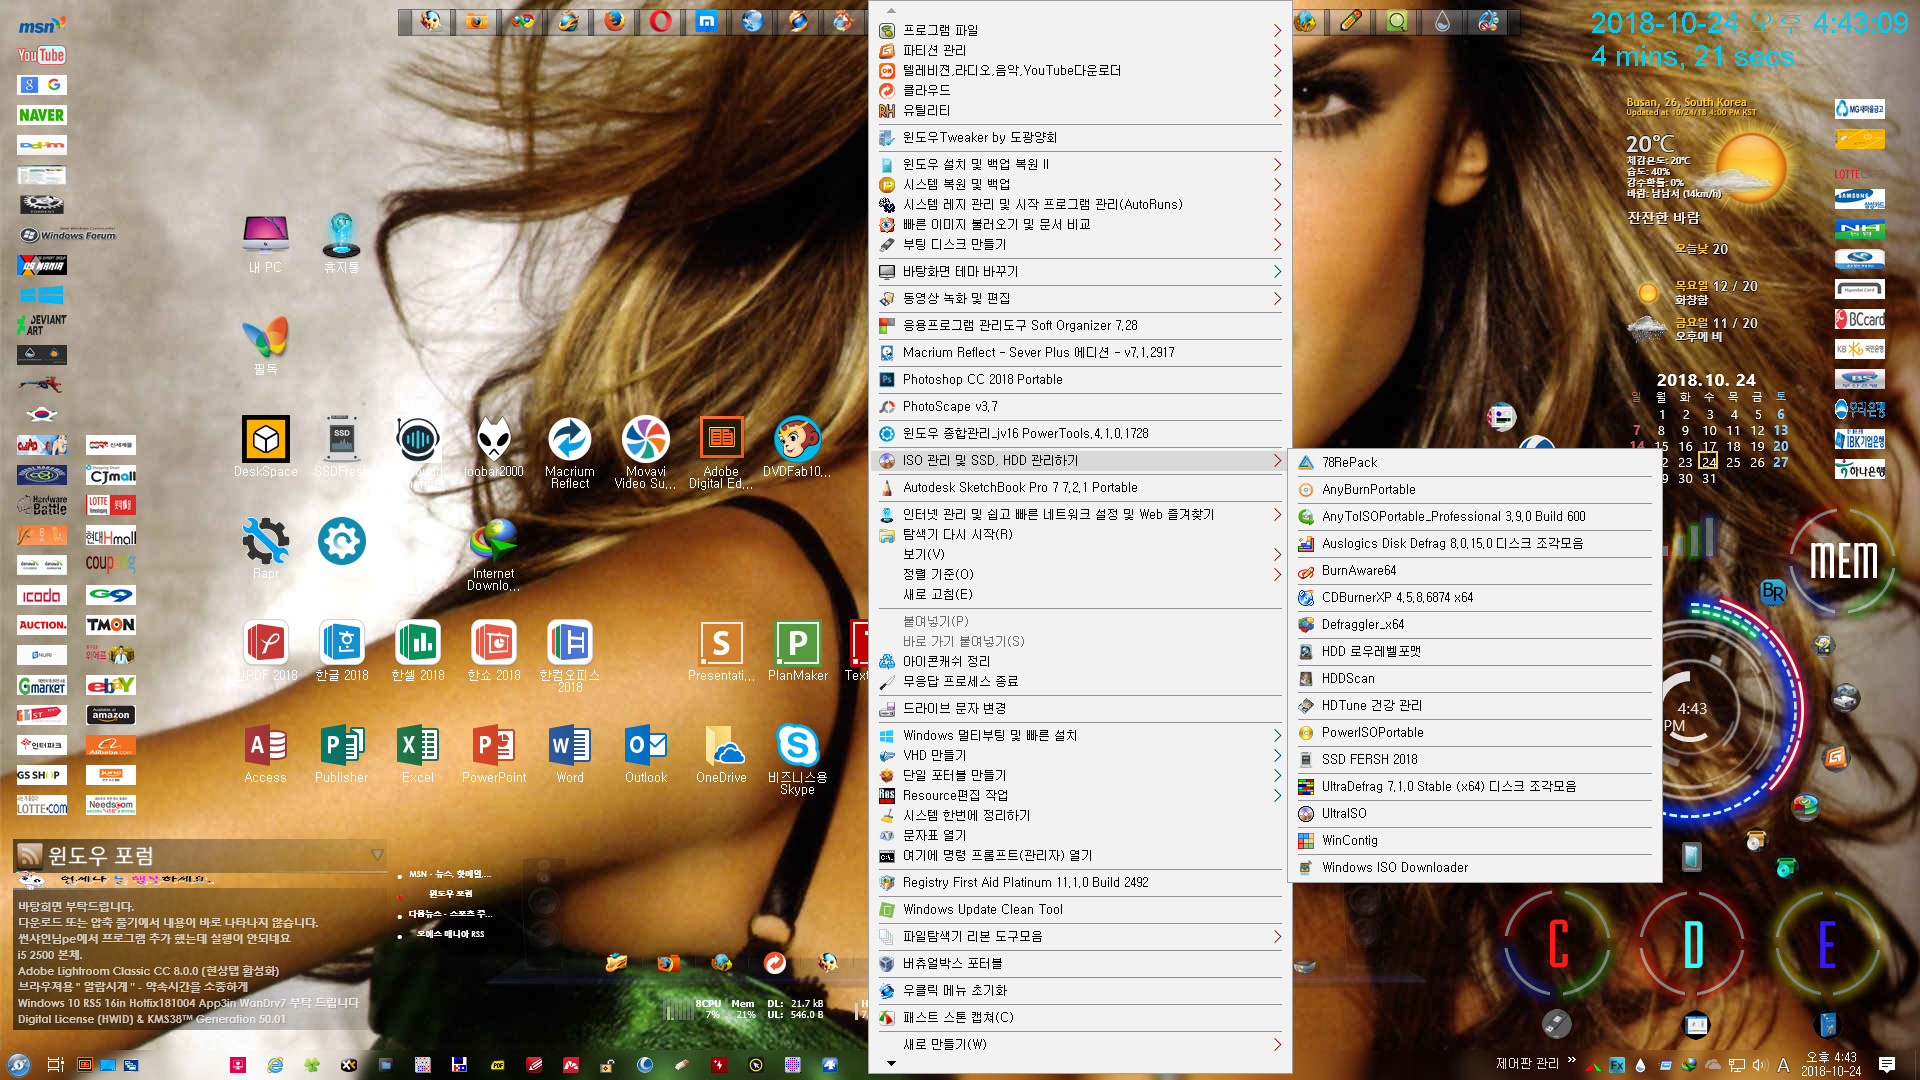Image resolution: width=1920 pixels, height=1080 pixels.
Task: Expand 파일탐색기 리본 도구모음 submenu arrow
Action: (1277, 936)
